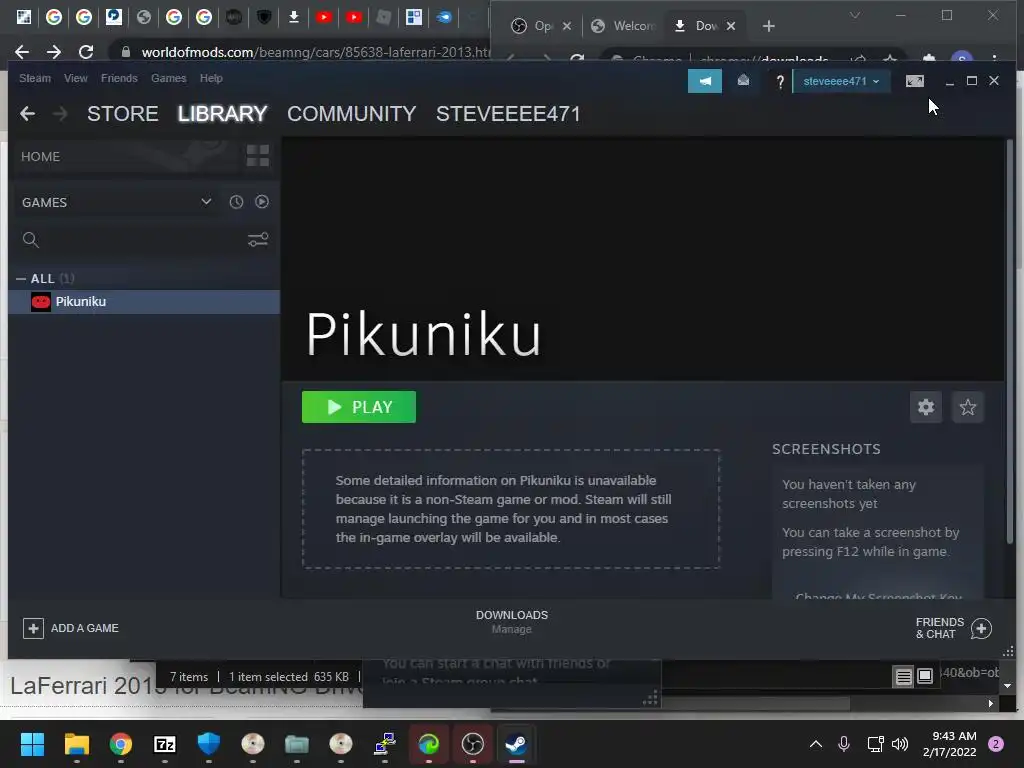Image resolution: width=1024 pixels, height=768 pixels.
Task: Switch to collections grid view icon
Action: click(258, 156)
